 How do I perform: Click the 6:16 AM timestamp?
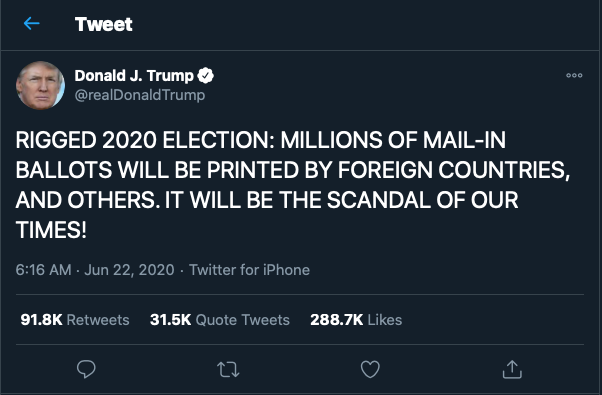tap(43, 270)
